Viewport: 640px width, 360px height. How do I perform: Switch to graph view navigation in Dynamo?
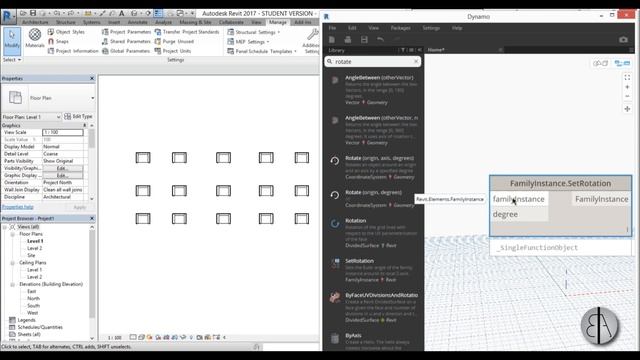pos(622,63)
